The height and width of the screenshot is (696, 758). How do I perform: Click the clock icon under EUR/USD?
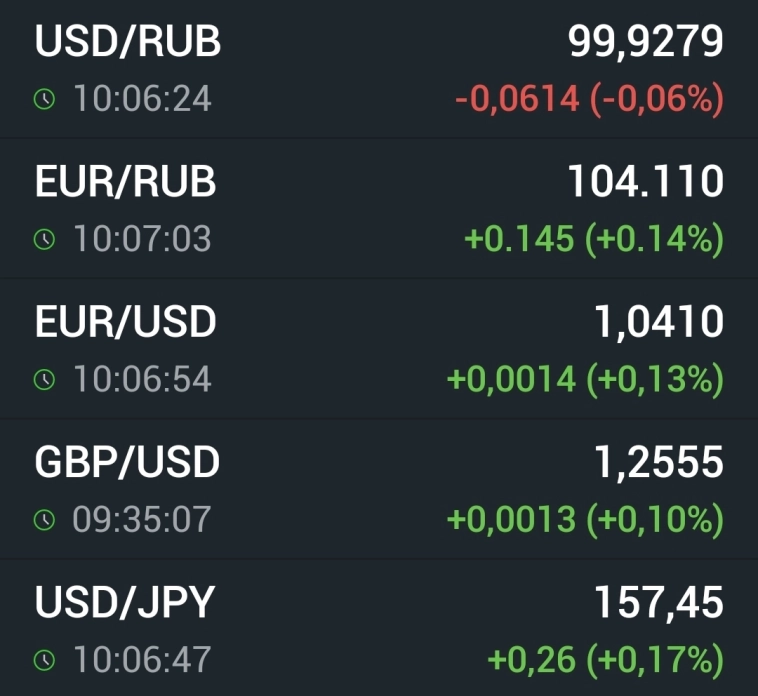[x=43, y=380]
